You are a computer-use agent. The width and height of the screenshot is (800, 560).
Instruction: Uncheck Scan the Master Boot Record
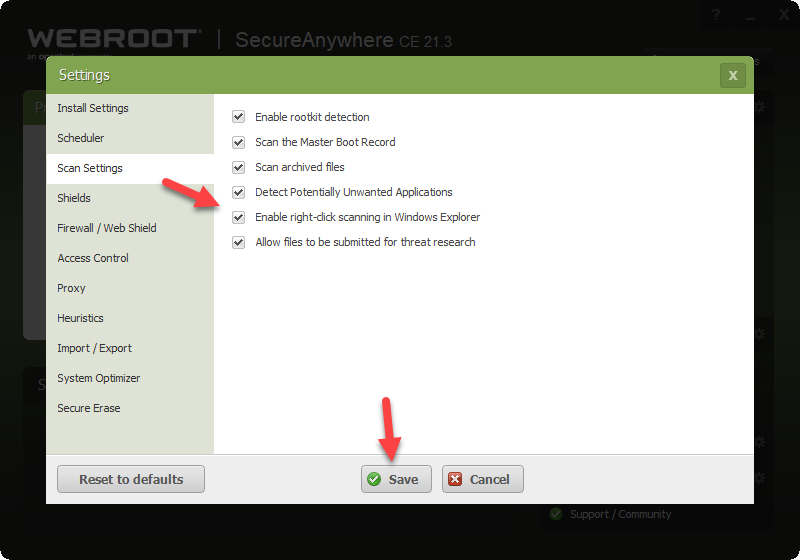238,142
